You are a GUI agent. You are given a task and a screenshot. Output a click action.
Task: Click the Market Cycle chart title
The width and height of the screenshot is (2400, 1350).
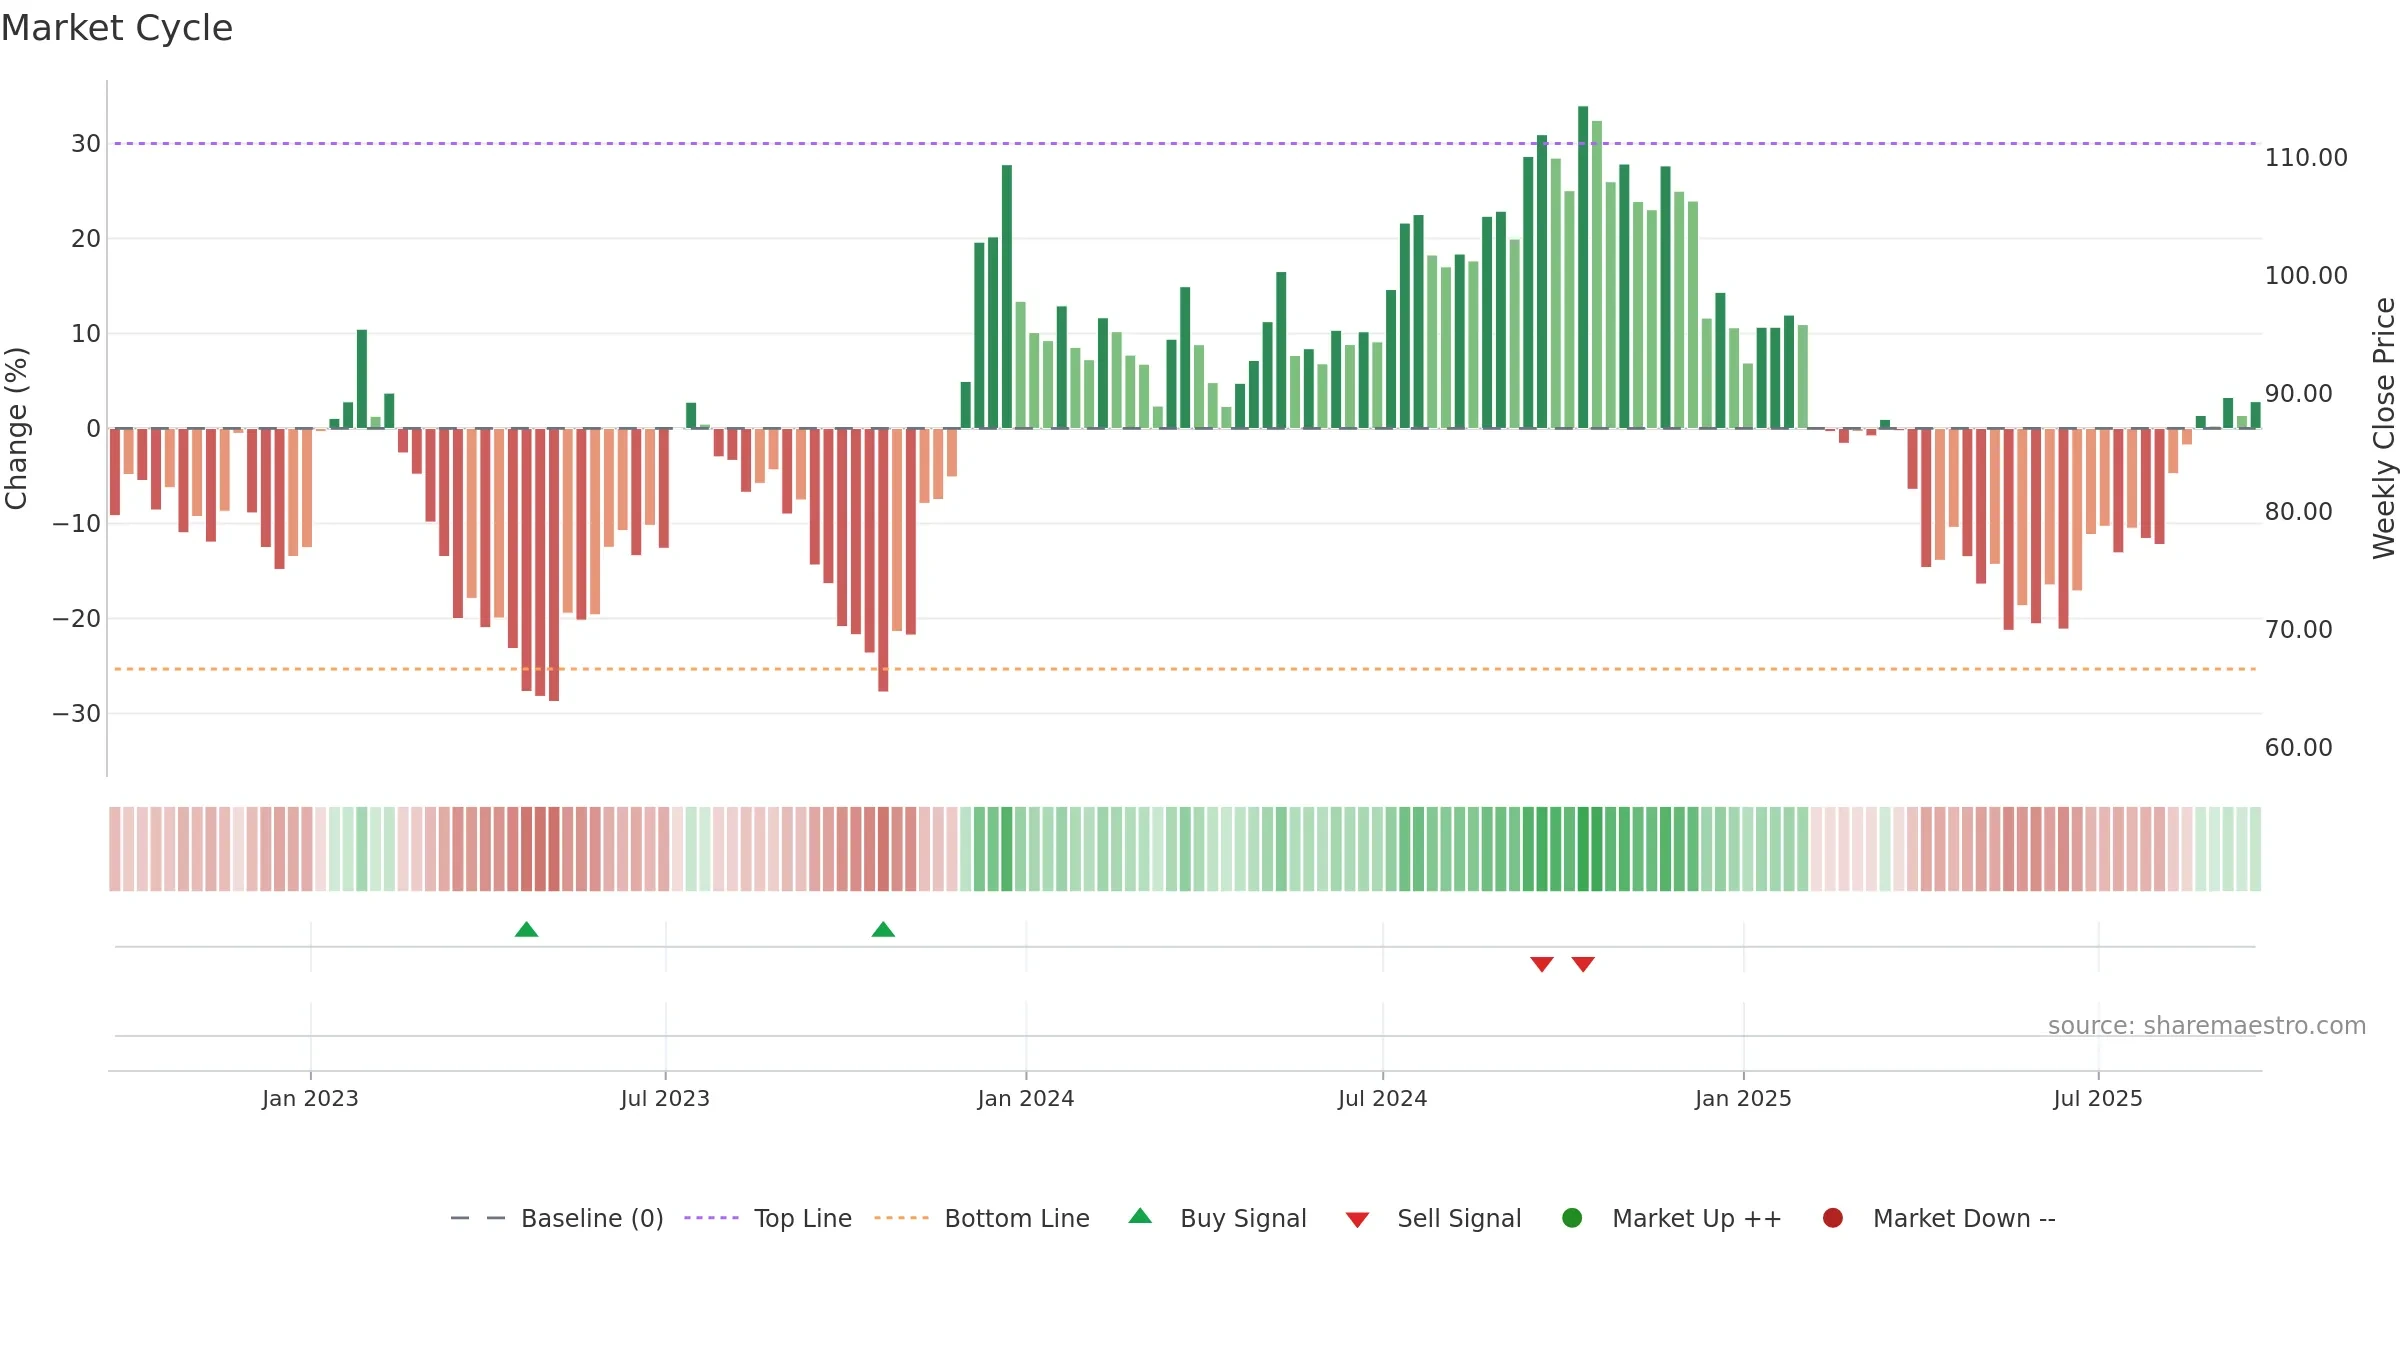pos(117,28)
